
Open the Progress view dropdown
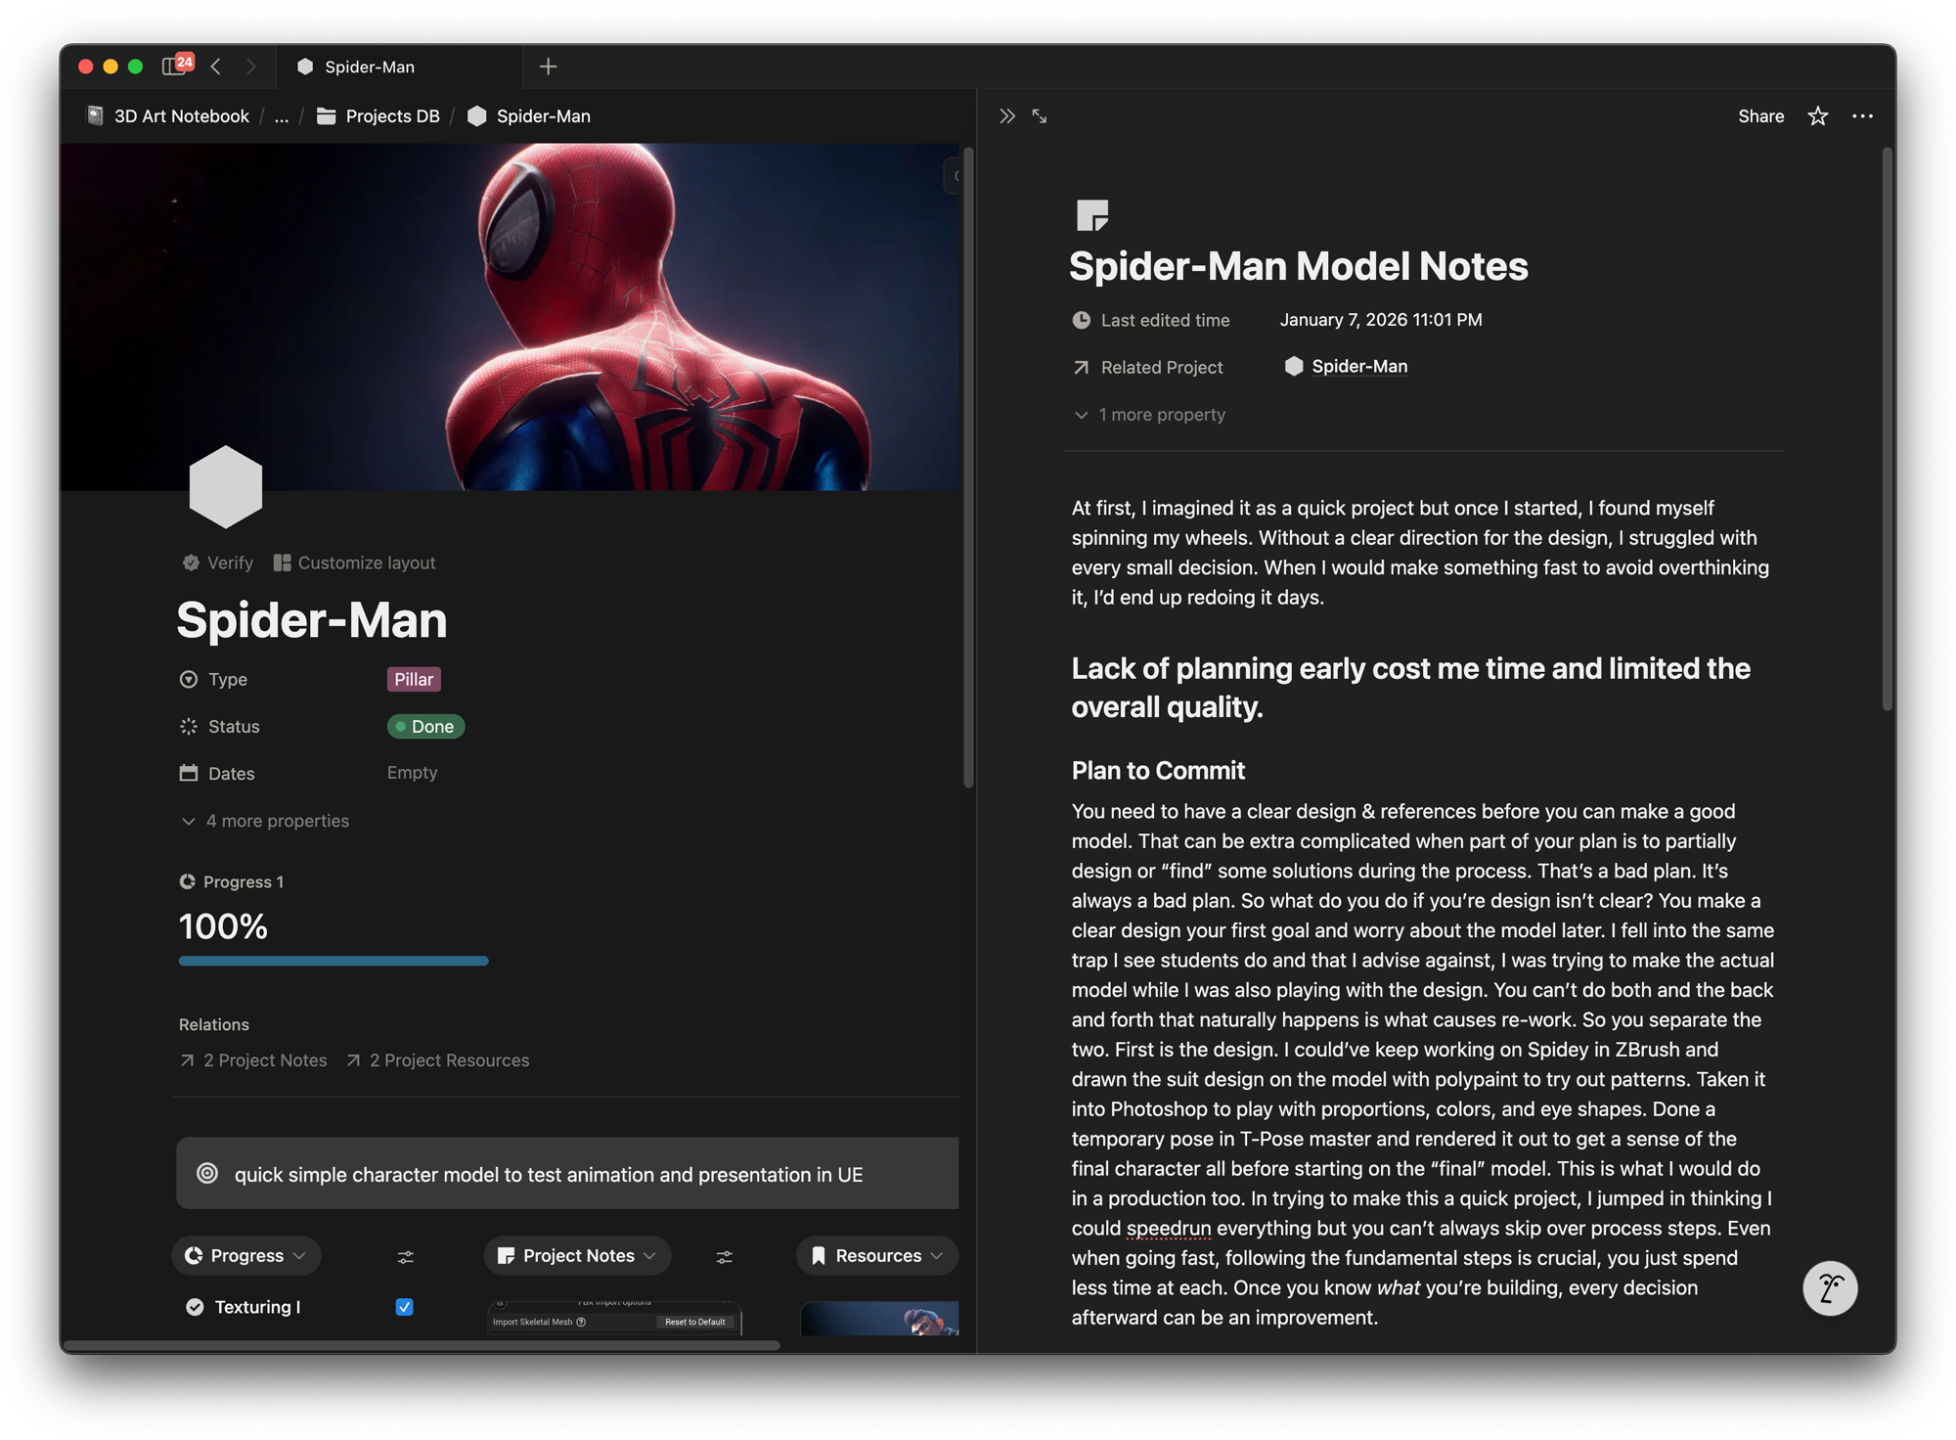pos(246,1256)
